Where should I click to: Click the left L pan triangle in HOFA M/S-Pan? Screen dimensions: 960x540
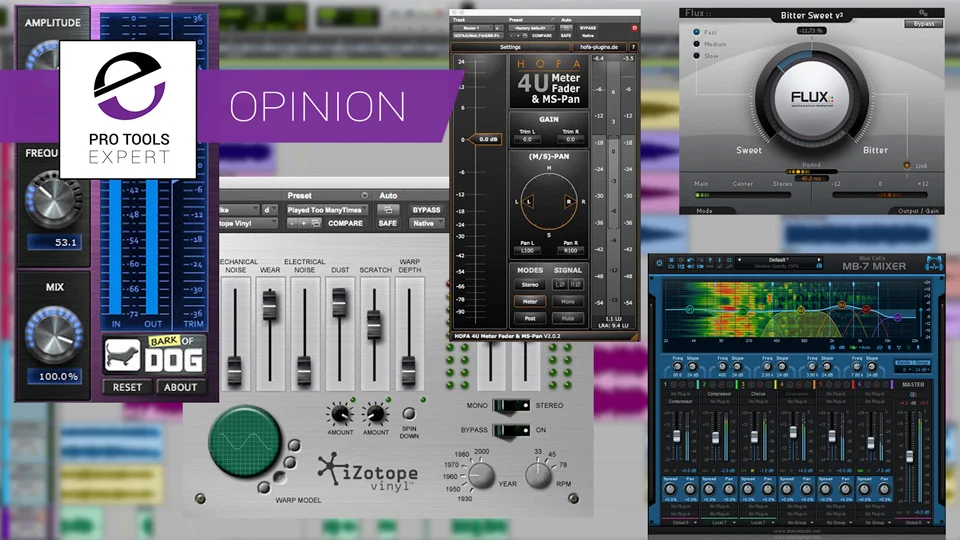(528, 201)
